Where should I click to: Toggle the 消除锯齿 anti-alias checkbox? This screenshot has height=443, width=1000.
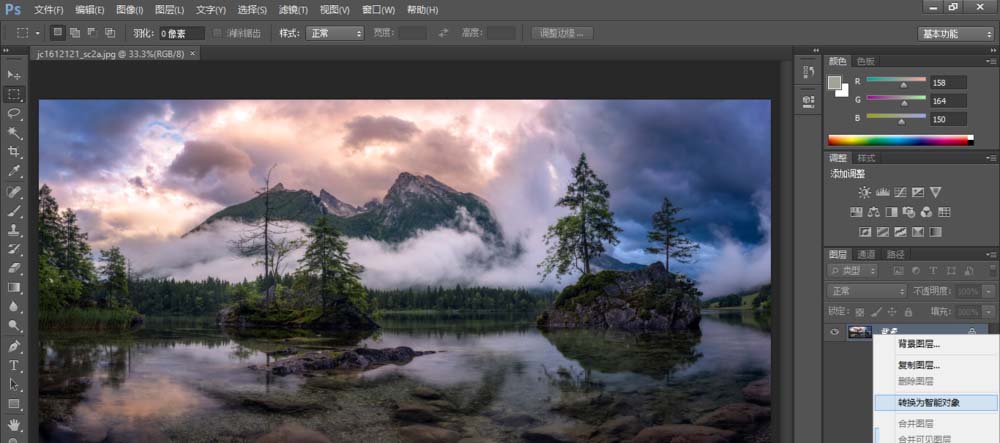coord(218,33)
